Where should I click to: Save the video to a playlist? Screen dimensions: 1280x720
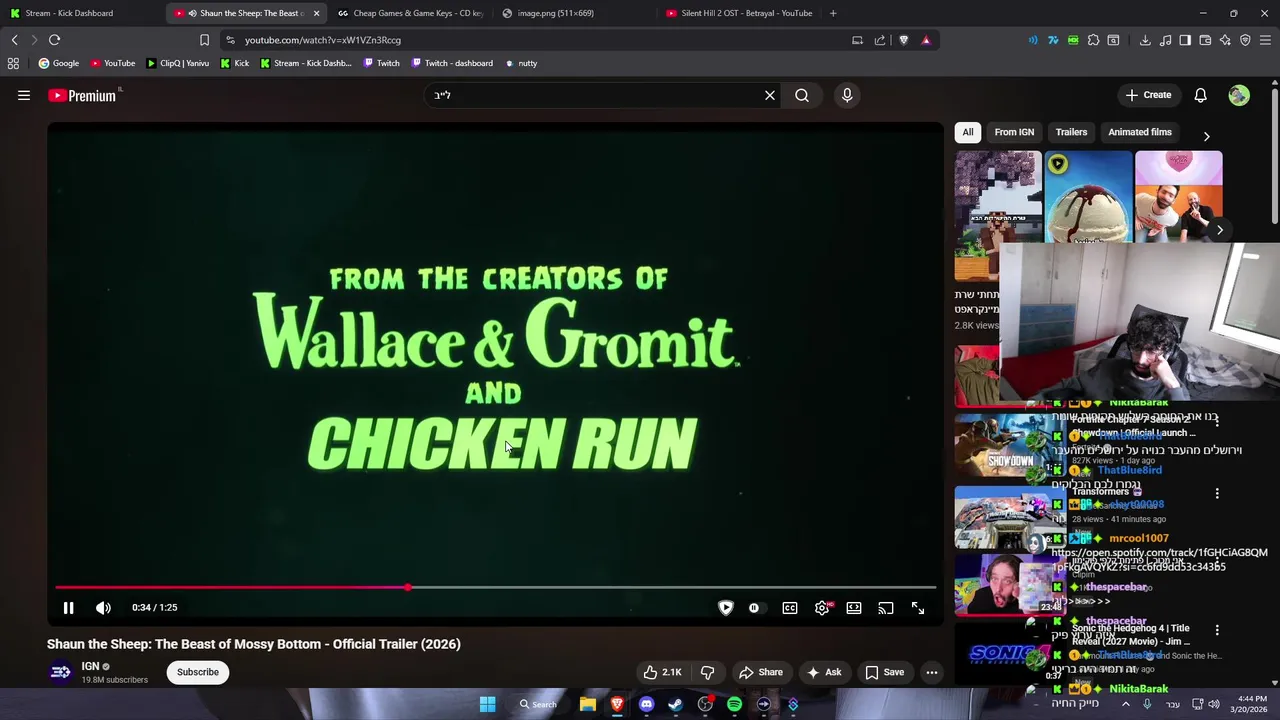pos(885,672)
